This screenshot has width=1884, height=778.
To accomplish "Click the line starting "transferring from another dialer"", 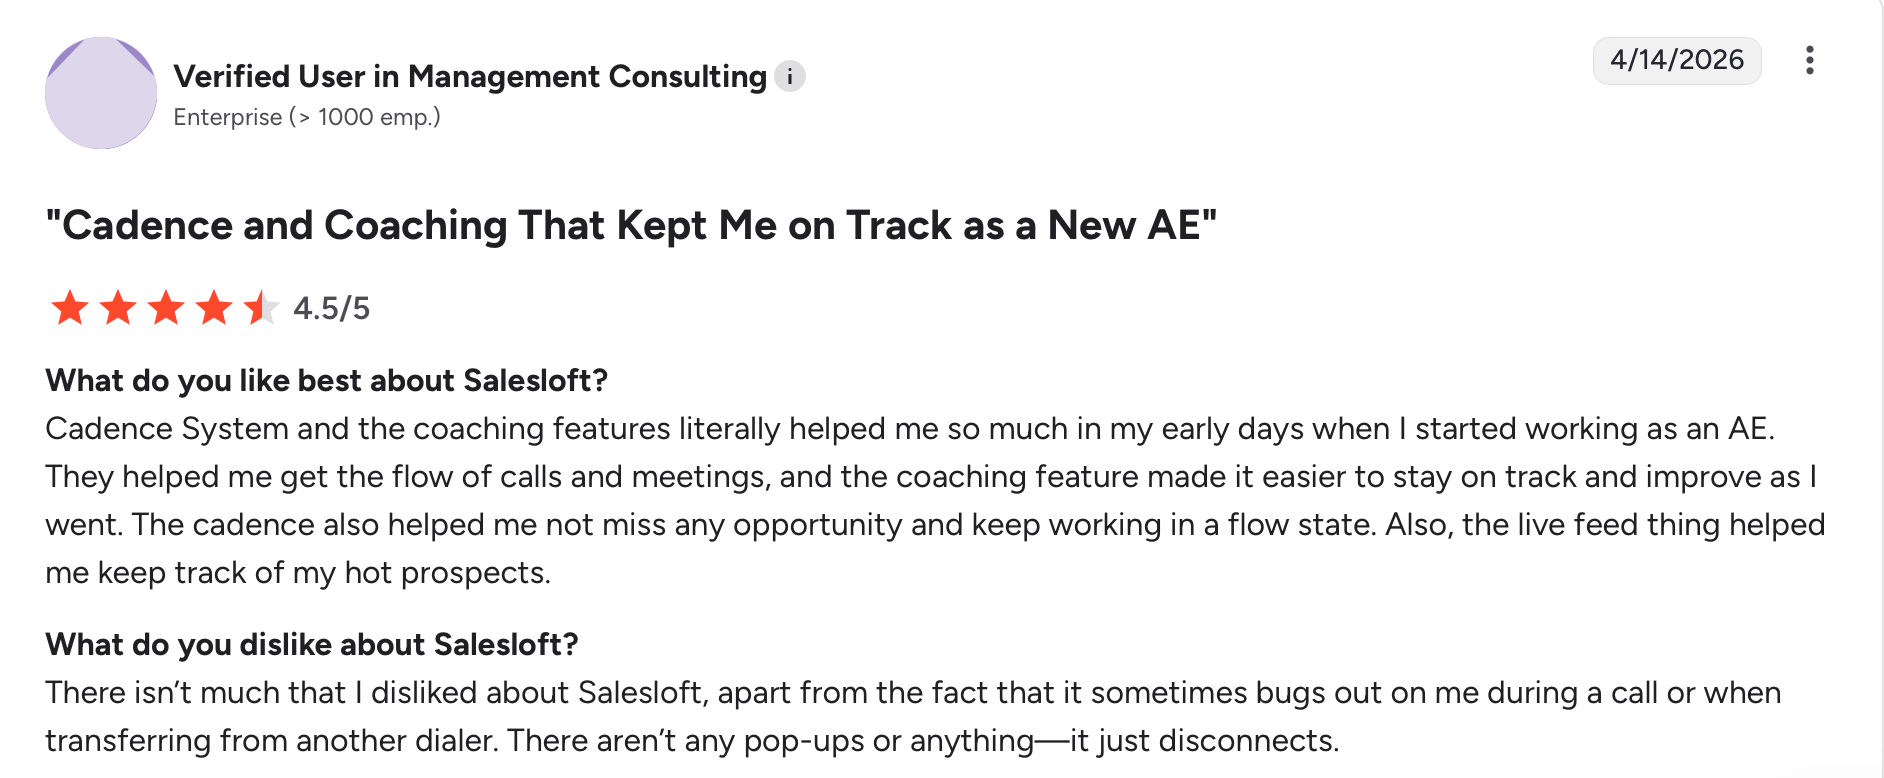I will [692, 741].
